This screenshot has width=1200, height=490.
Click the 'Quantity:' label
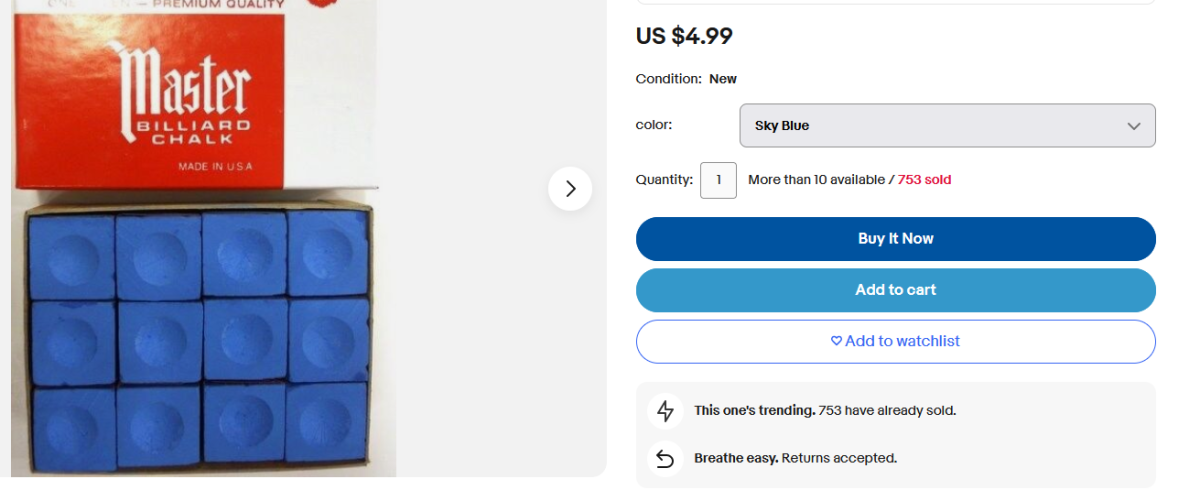[x=664, y=180]
